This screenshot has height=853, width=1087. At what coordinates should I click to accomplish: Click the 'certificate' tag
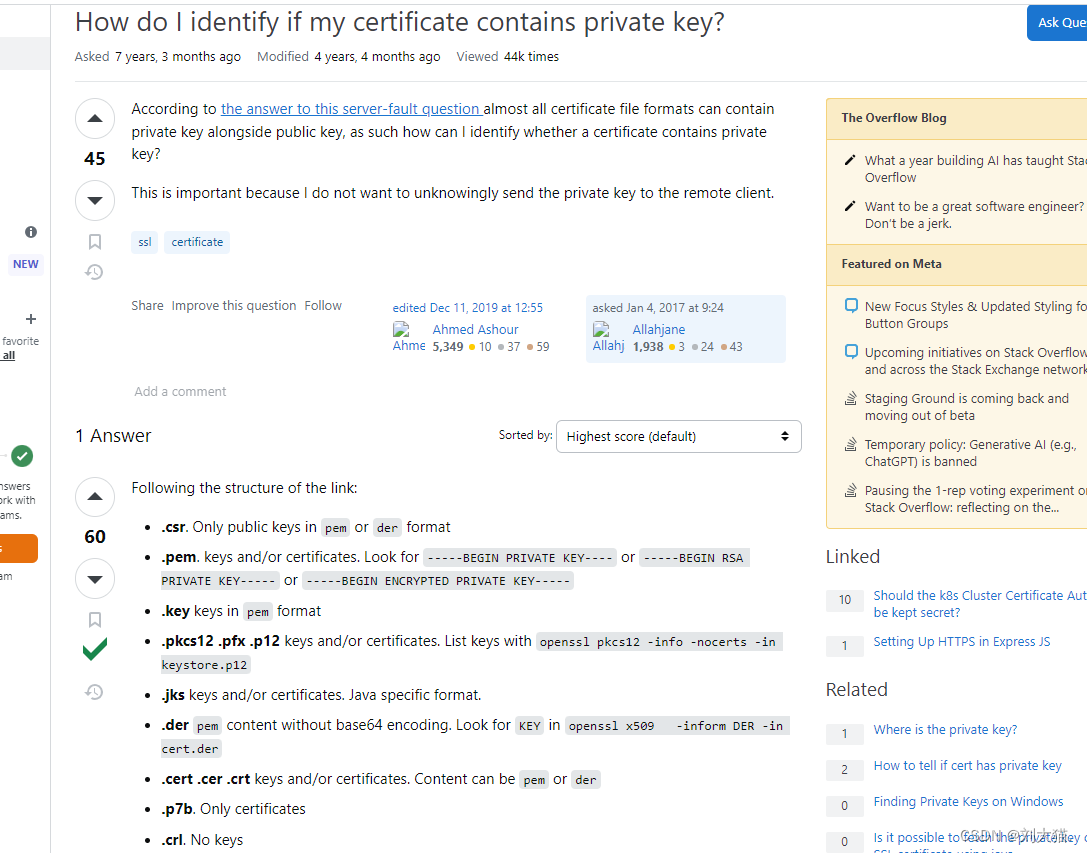pyautogui.click(x=197, y=242)
